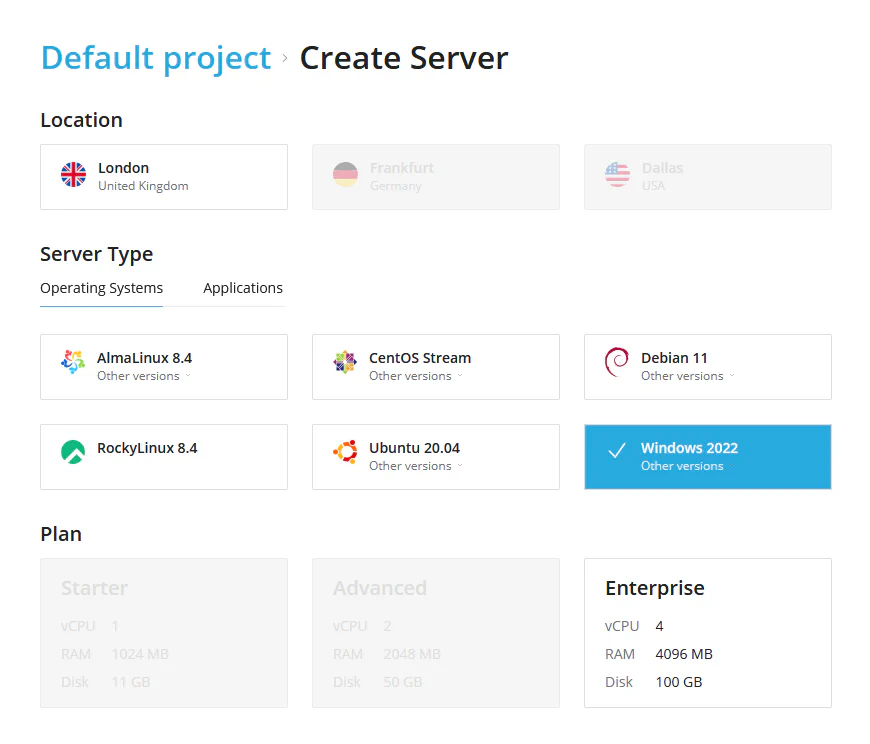Choose the Starter plan option
This screenshot has width=870, height=744.
(163, 632)
